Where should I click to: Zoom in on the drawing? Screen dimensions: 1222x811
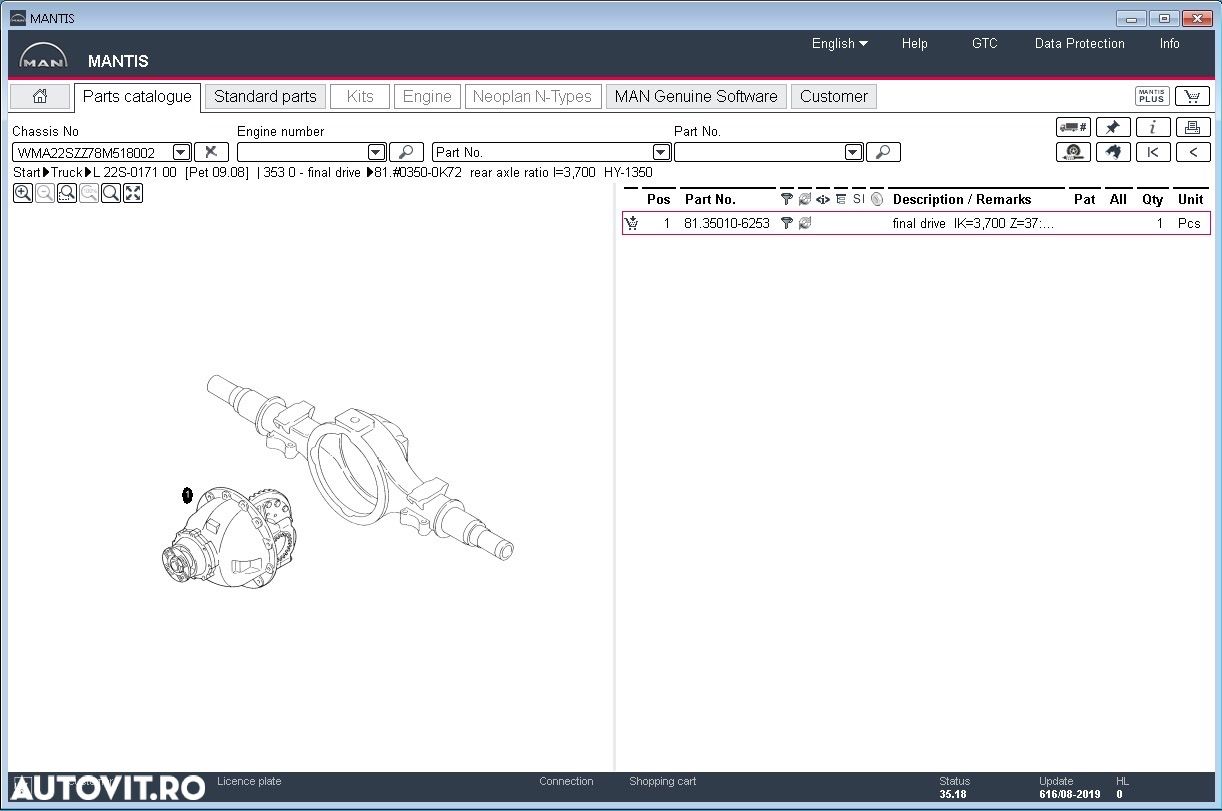click(22, 193)
